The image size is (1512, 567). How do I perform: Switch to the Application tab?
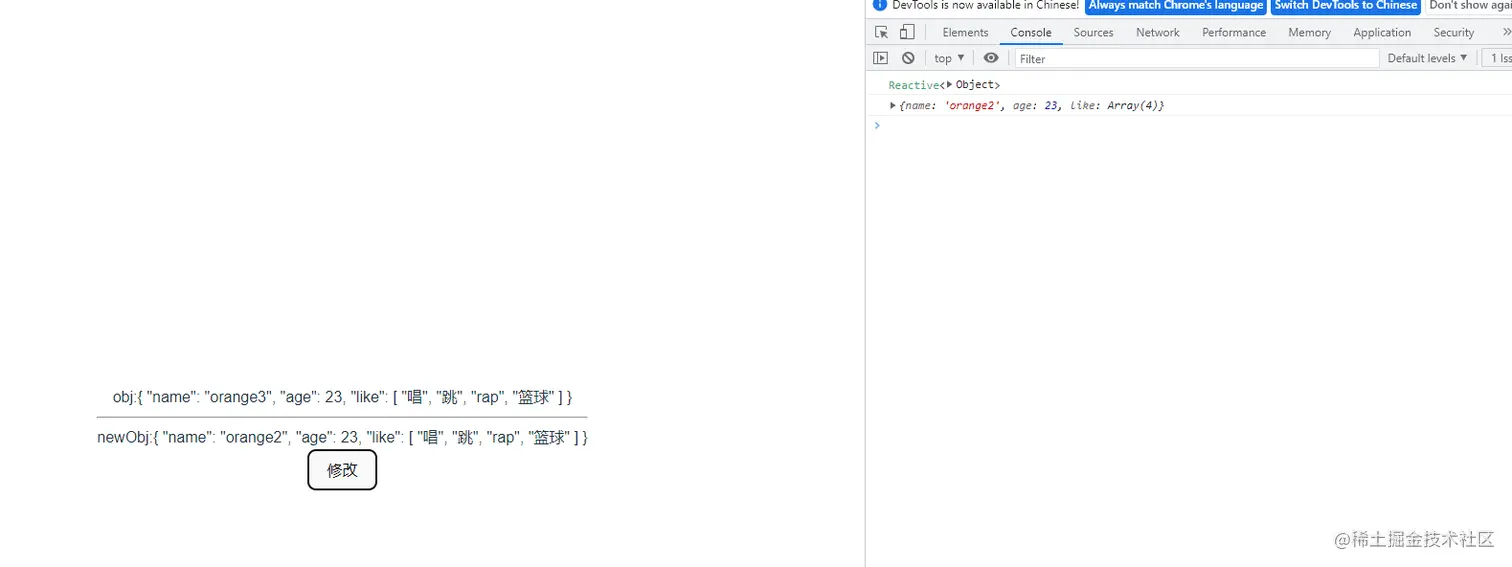pos(1382,32)
